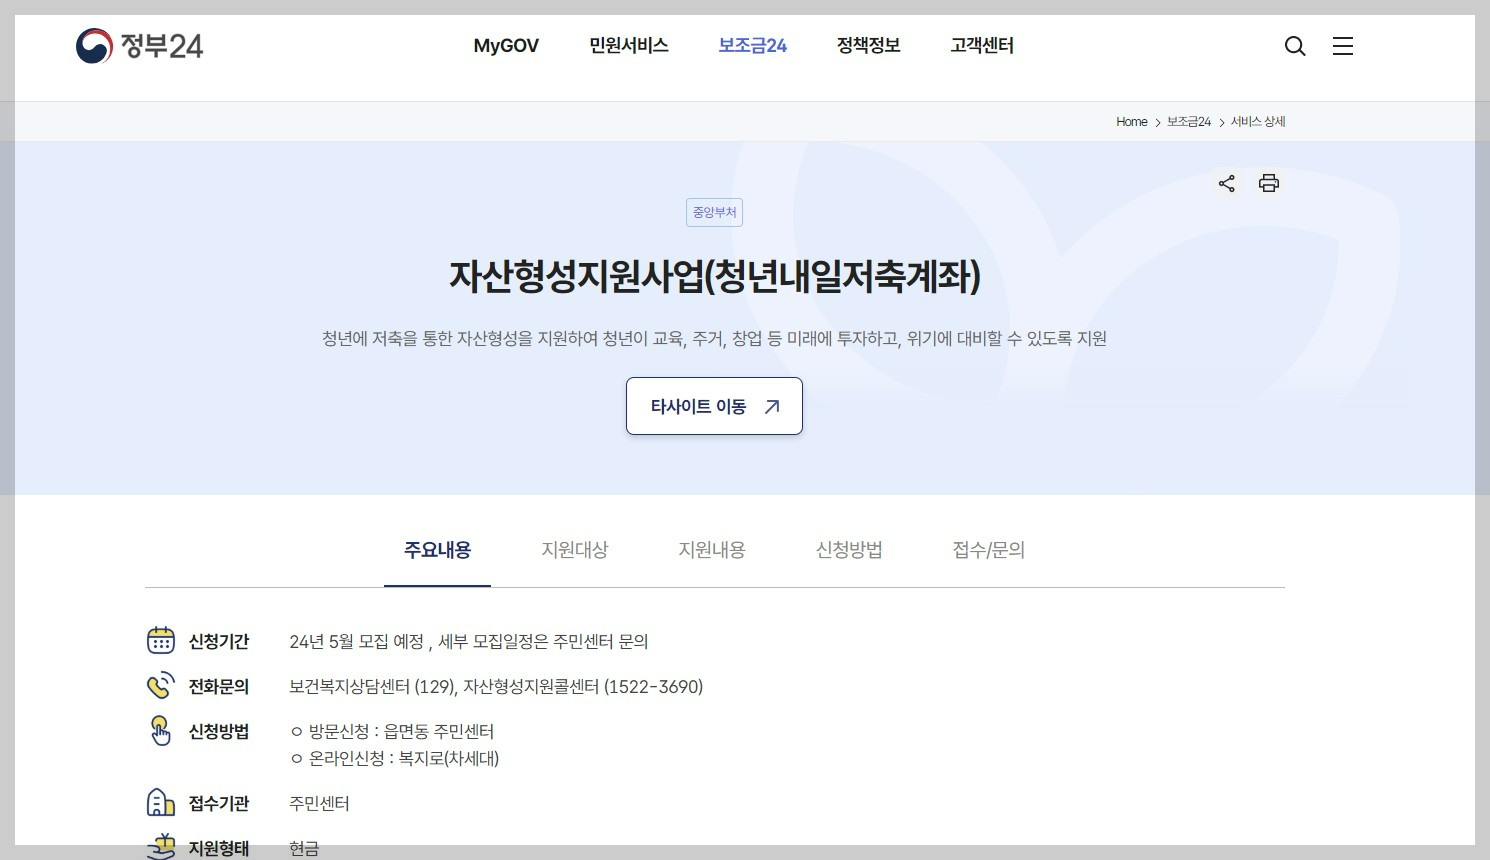Open the MyGOV menu

coord(506,46)
